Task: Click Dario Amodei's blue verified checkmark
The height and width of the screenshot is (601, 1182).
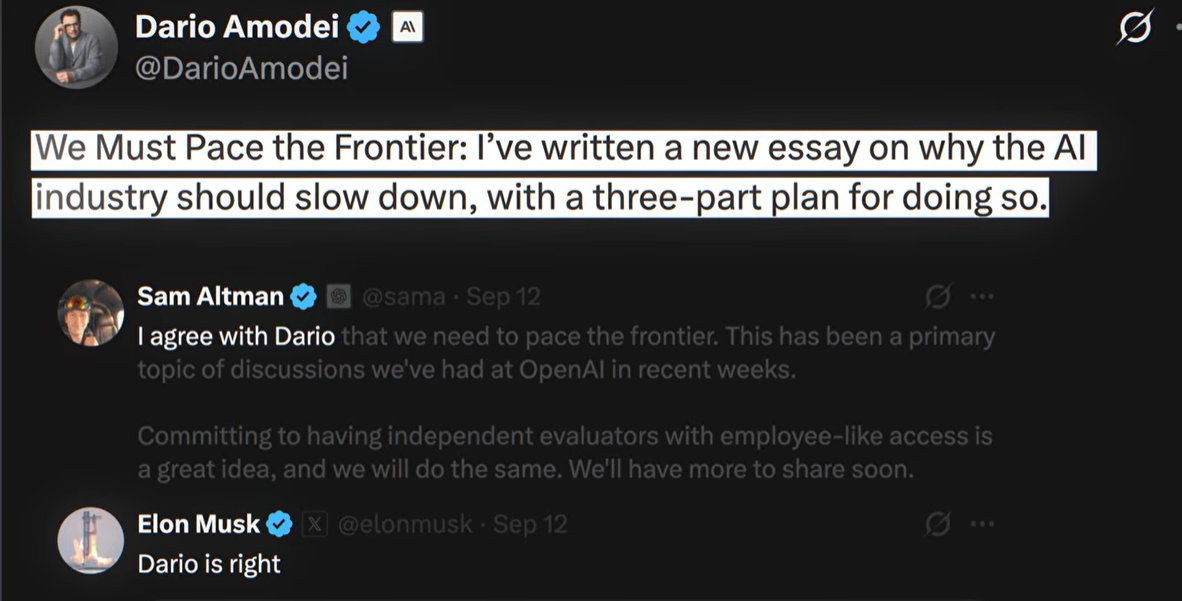Action: [363, 28]
